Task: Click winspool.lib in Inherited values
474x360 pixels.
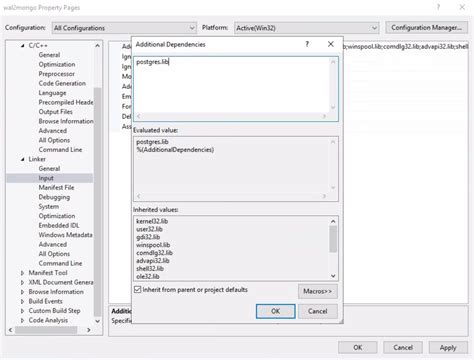Action: point(153,245)
